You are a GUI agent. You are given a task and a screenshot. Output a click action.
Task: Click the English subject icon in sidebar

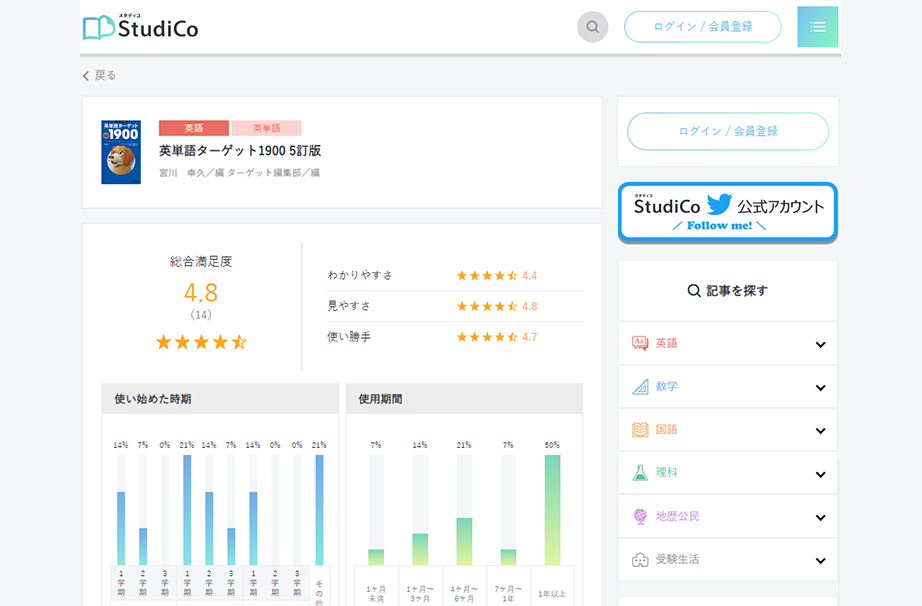(640, 343)
